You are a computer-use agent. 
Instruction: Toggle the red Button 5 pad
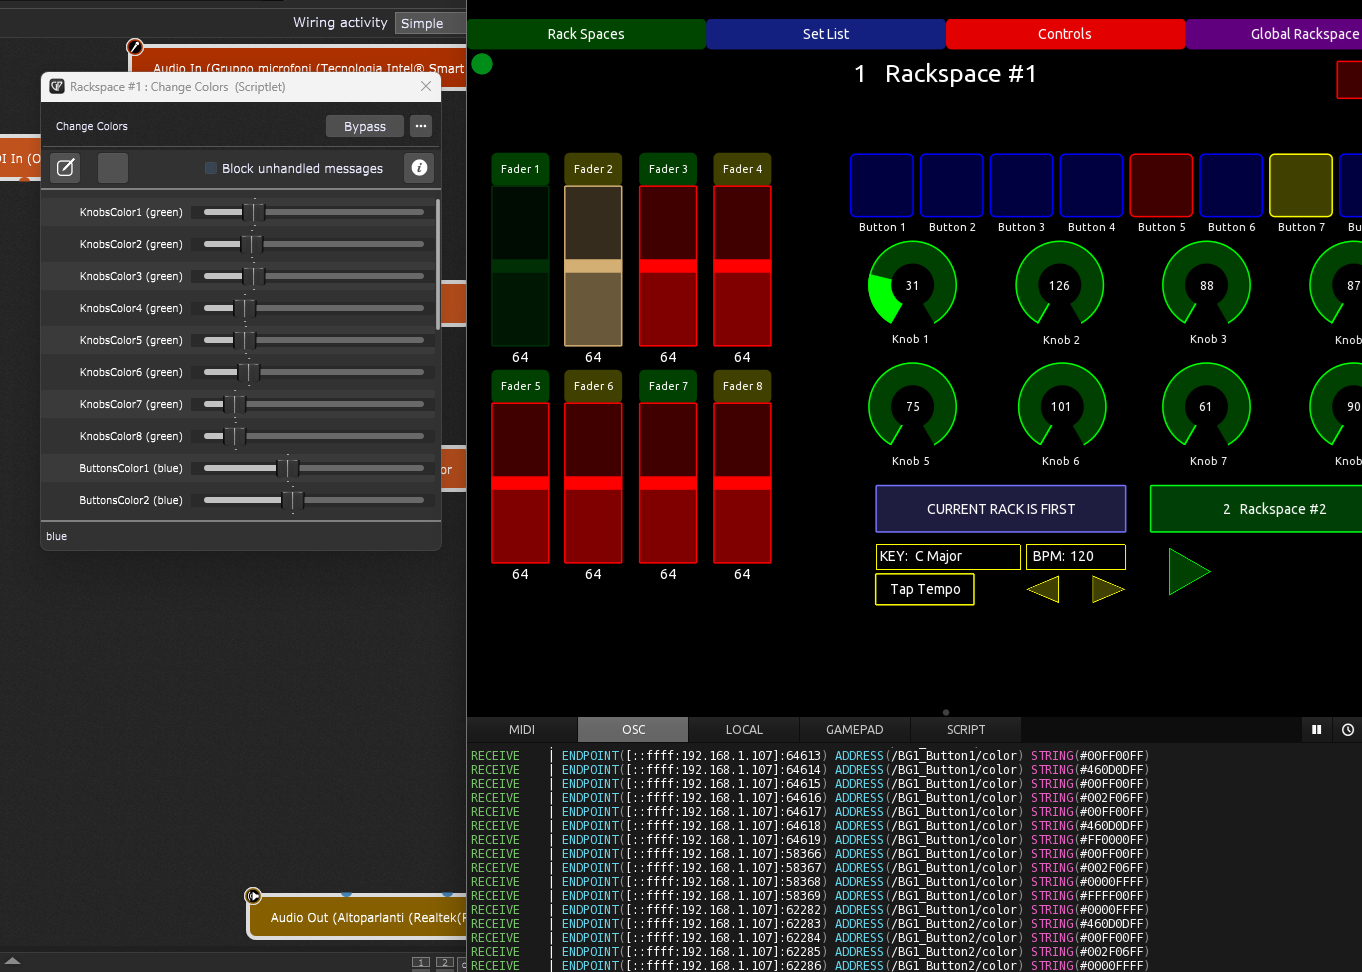click(1161, 186)
